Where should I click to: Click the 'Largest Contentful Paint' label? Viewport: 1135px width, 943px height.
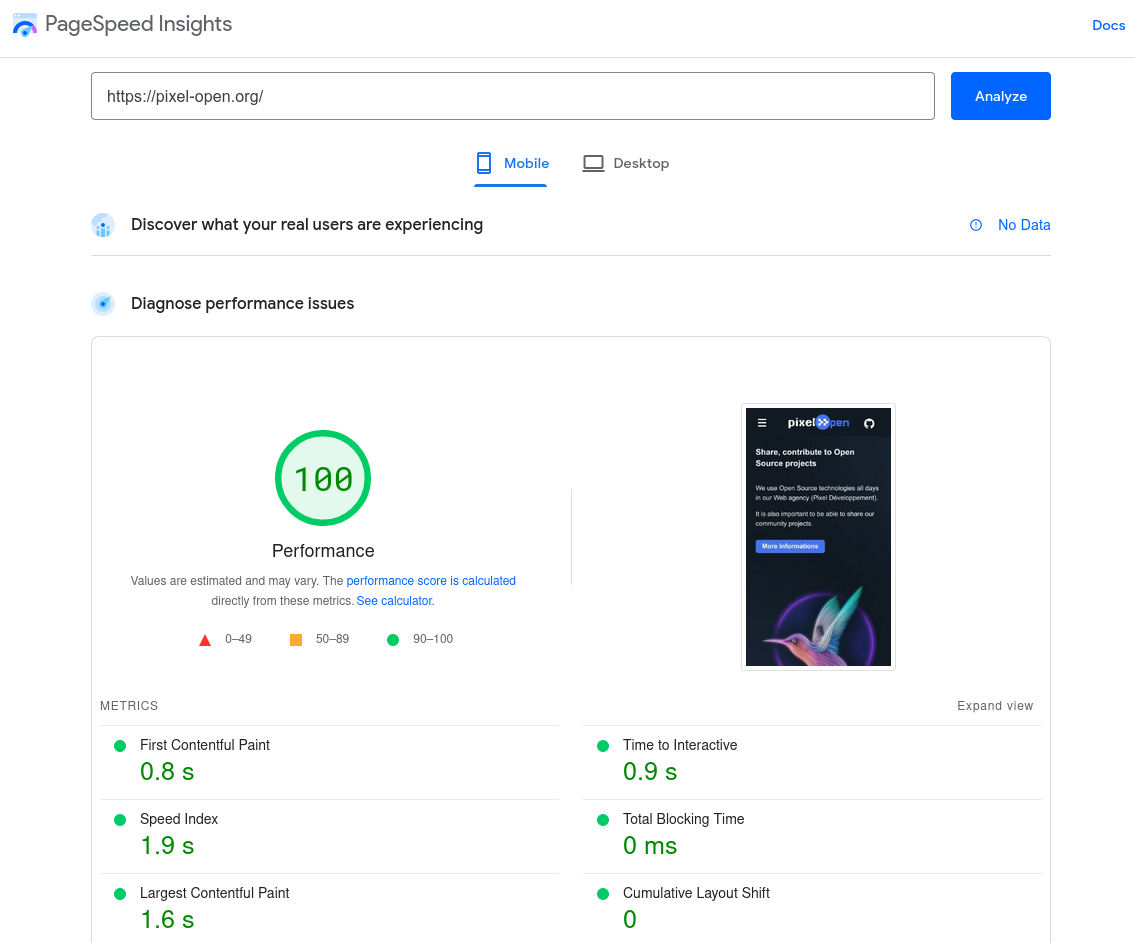click(x=214, y=892)
